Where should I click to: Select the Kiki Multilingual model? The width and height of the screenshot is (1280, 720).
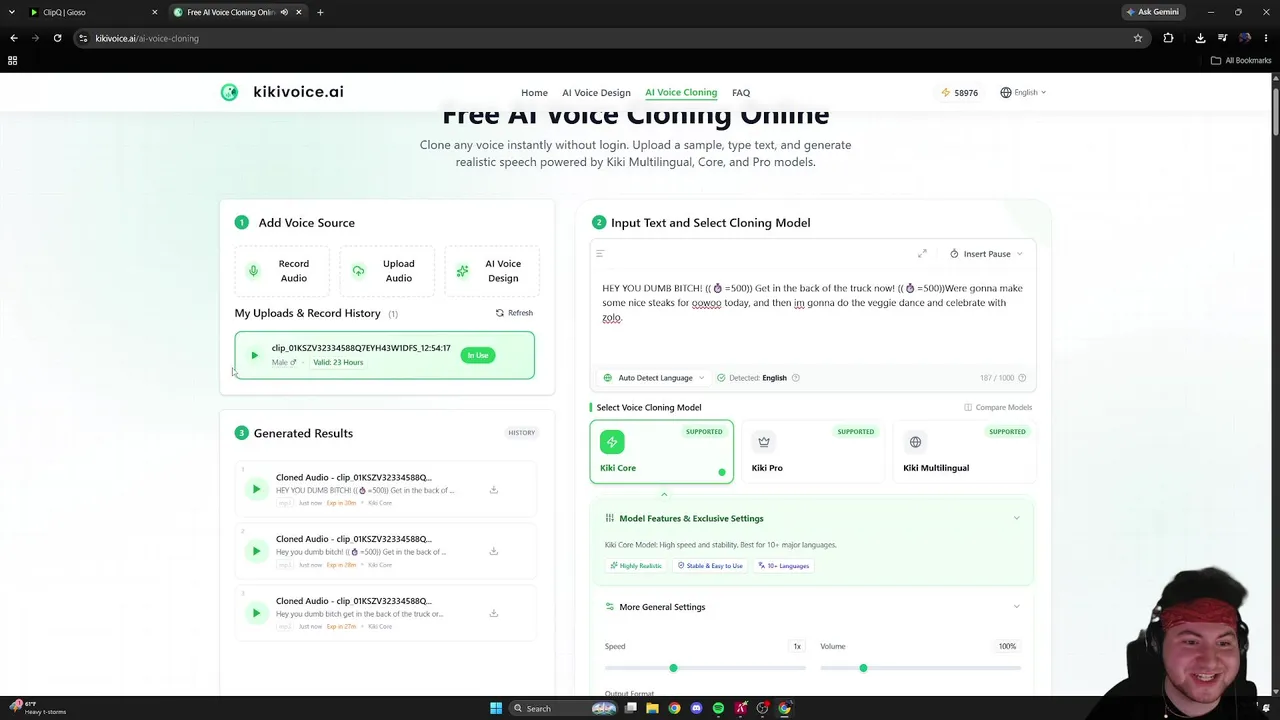tap(964, 452)
